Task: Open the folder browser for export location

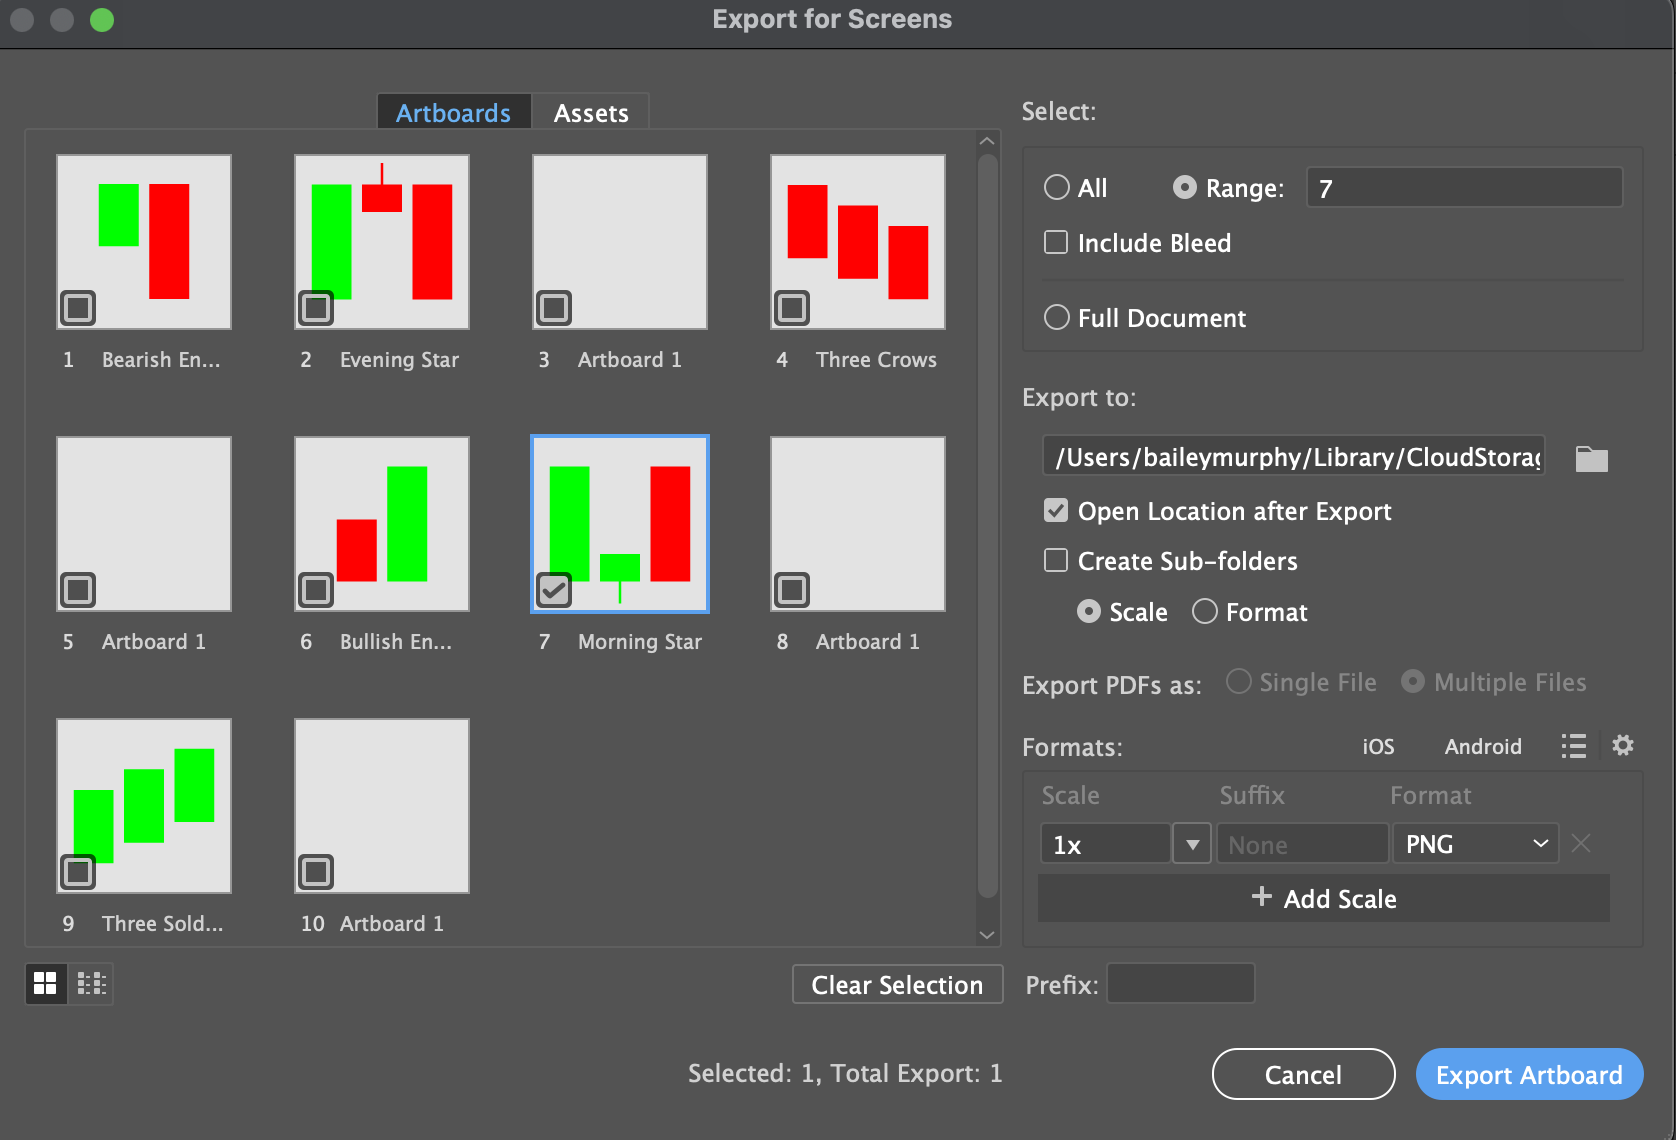Action: tap(1590, 458)
